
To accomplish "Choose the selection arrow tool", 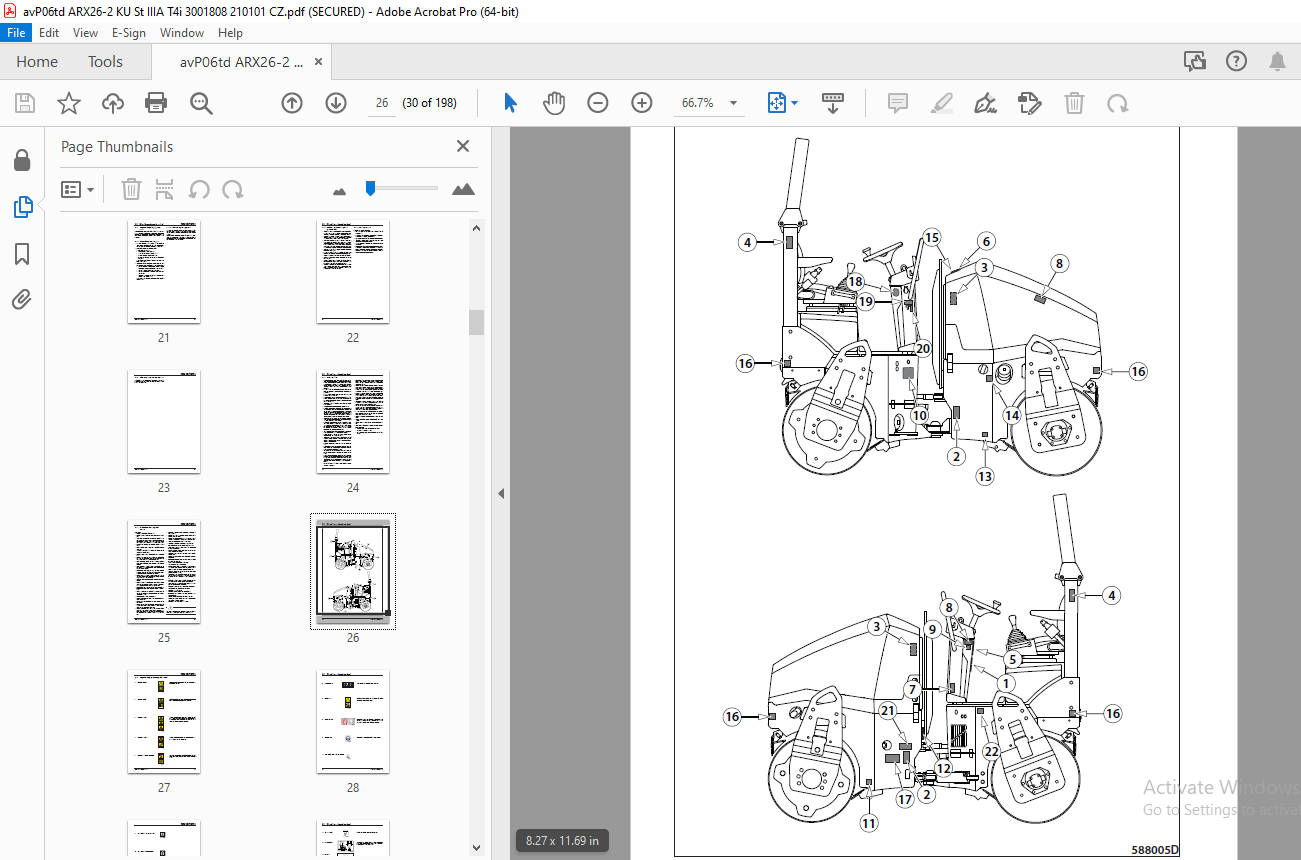I will pos(510,103).
